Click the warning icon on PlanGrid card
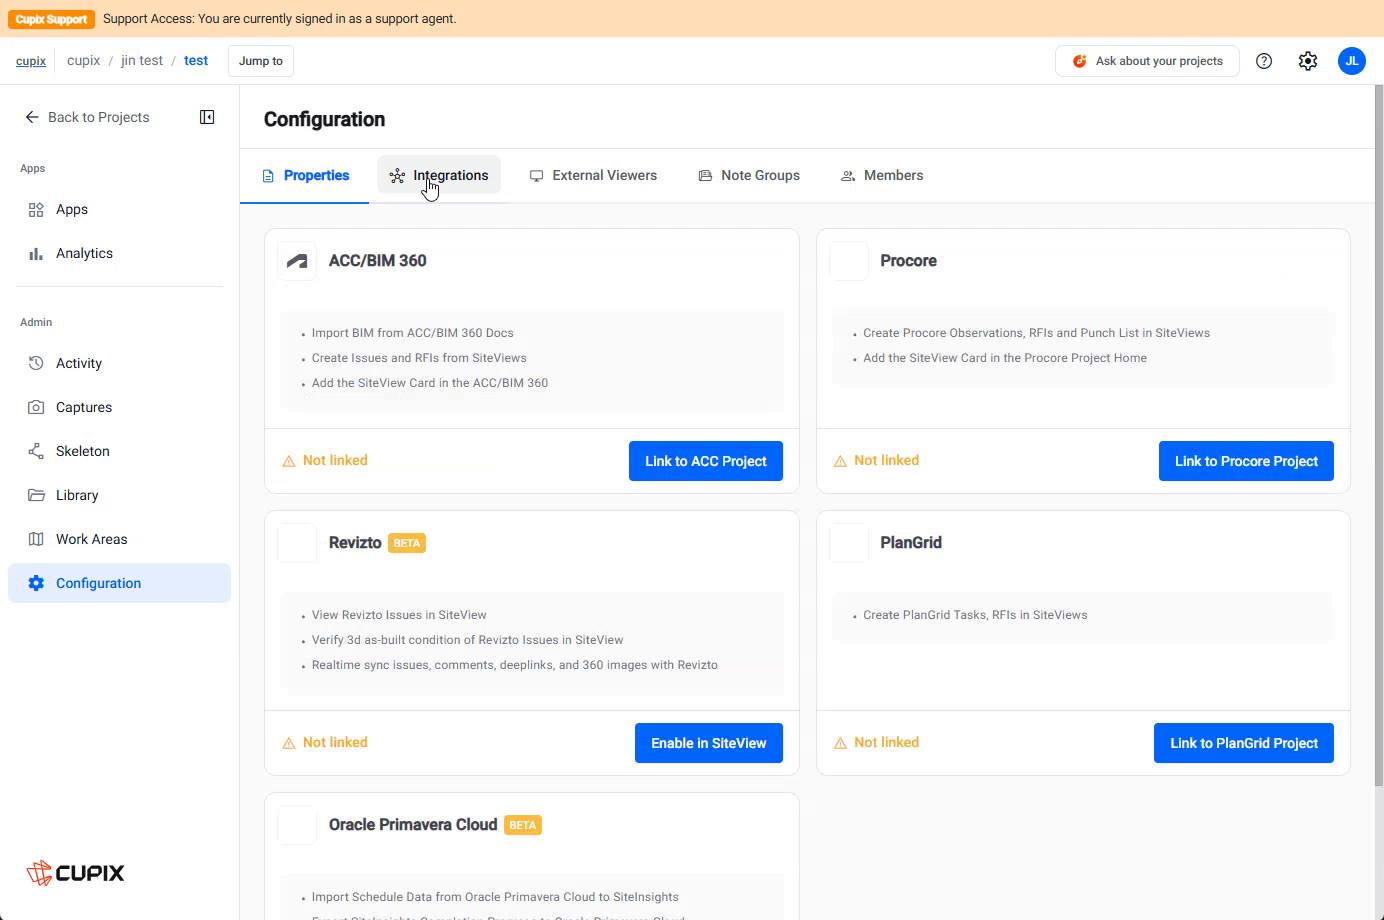This screenshot has height=920, width=1384. click(840, 743)
